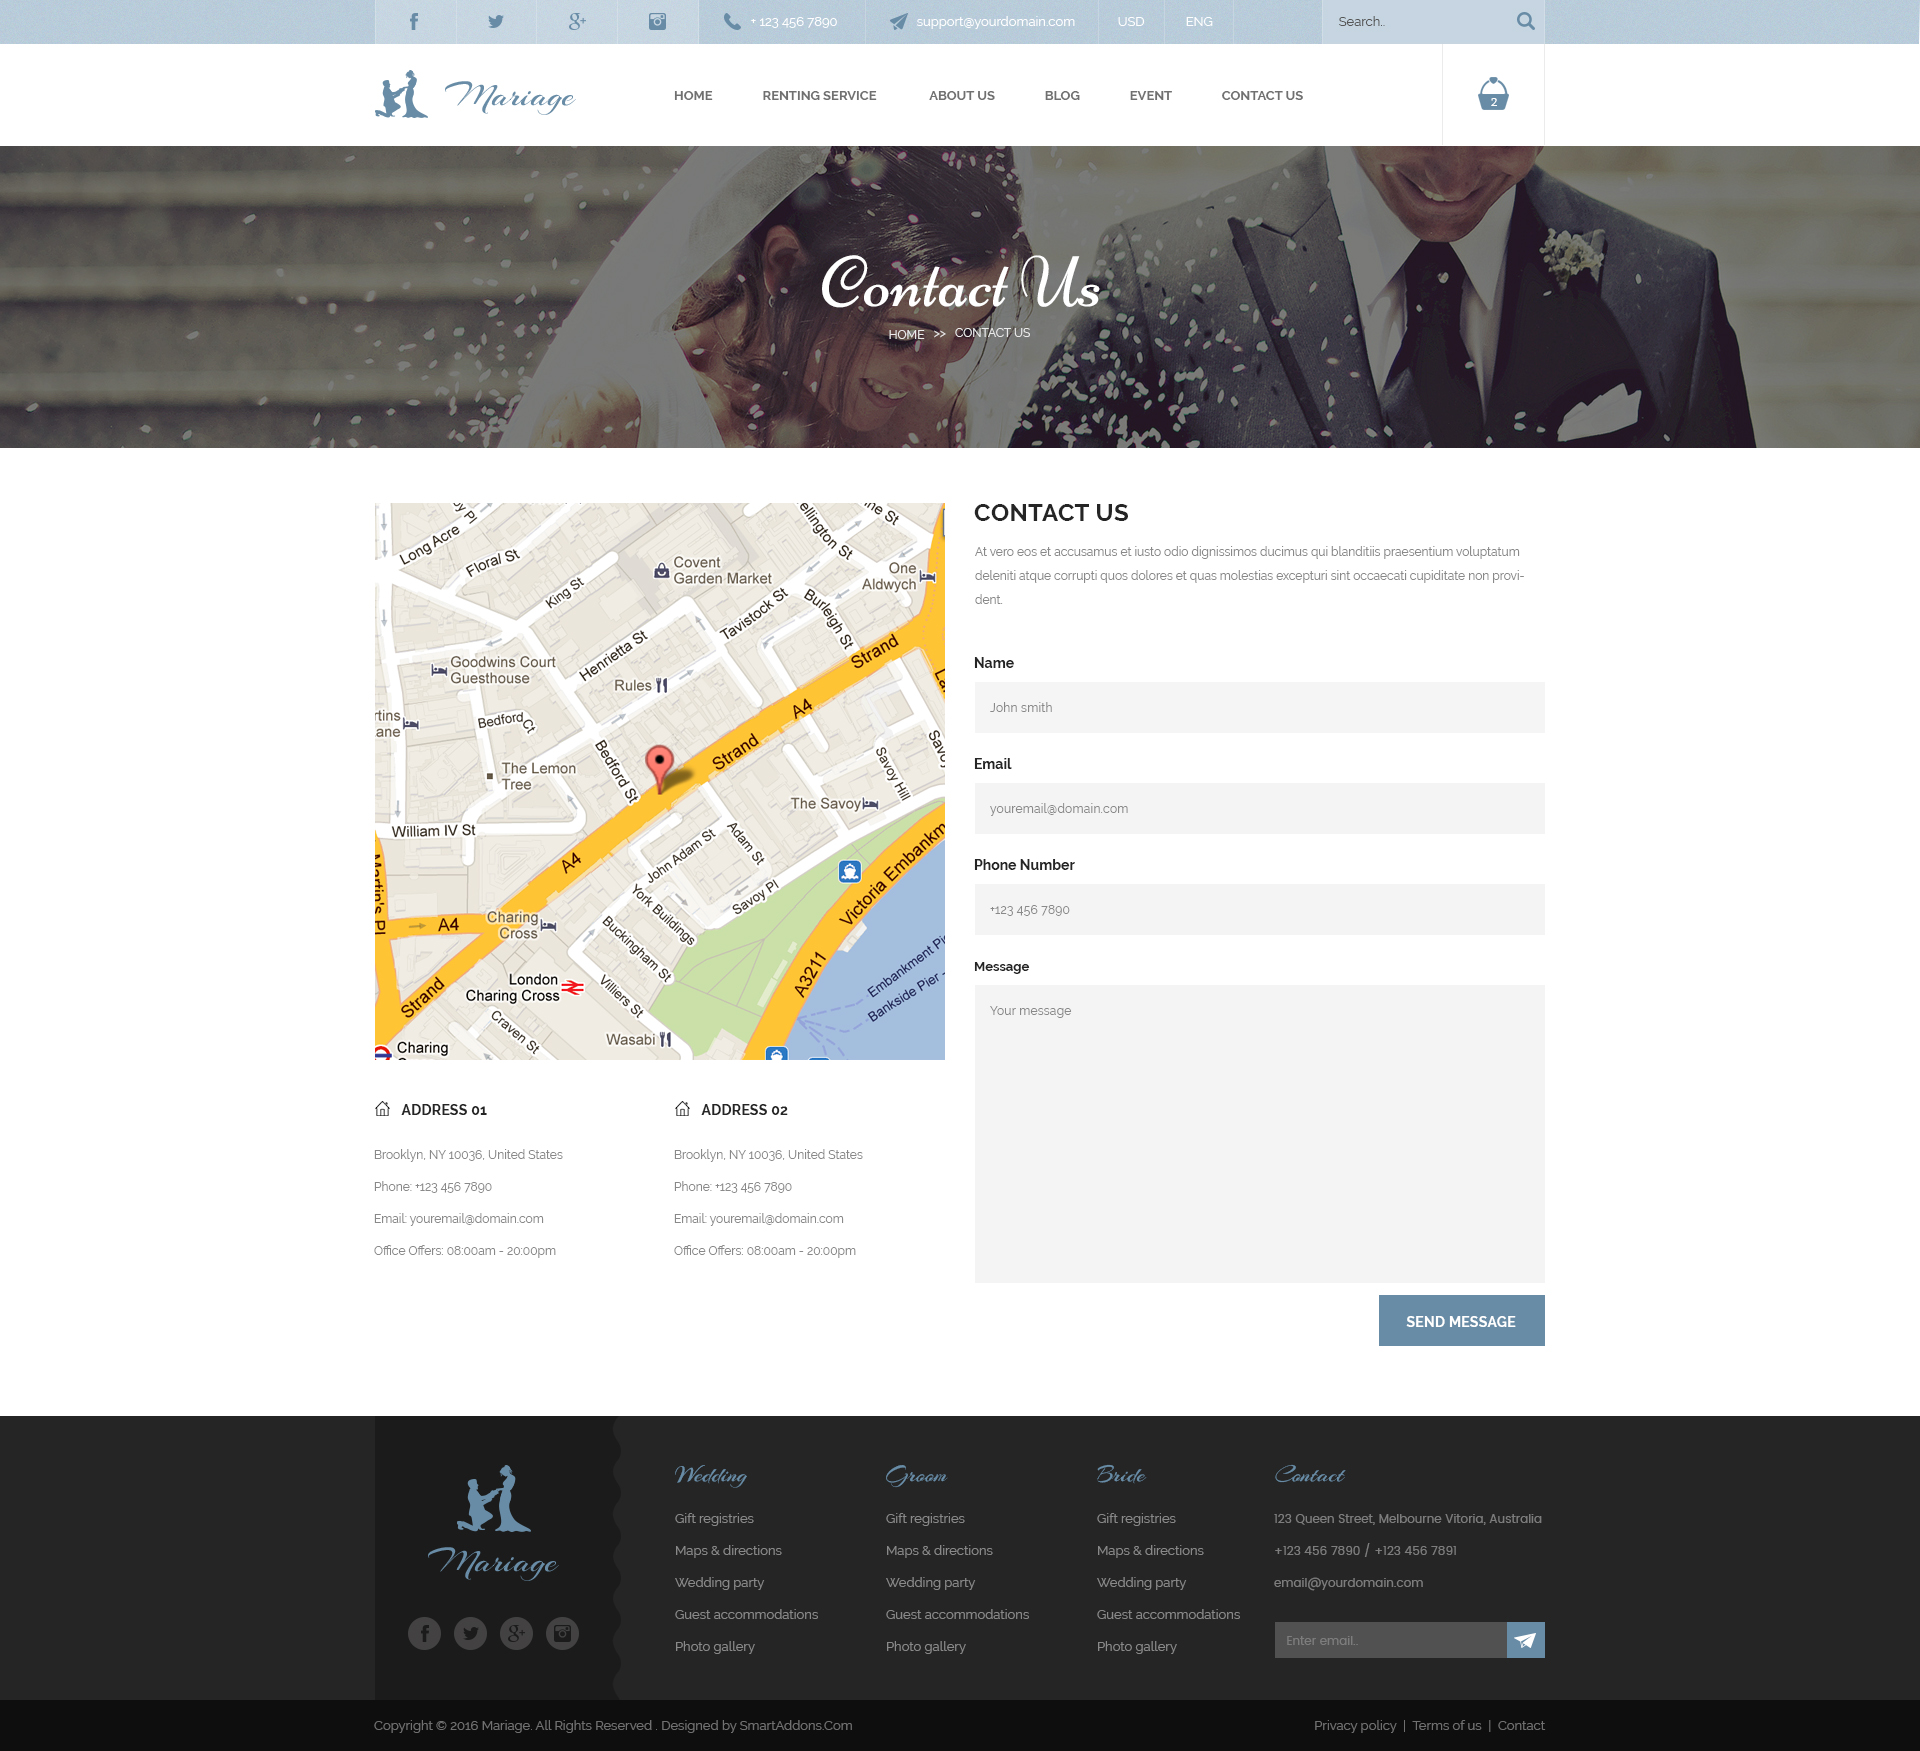Click the Twitter icon in top bar
The width and height of the screenshot is (1920, 1751).
coord(495,21)
